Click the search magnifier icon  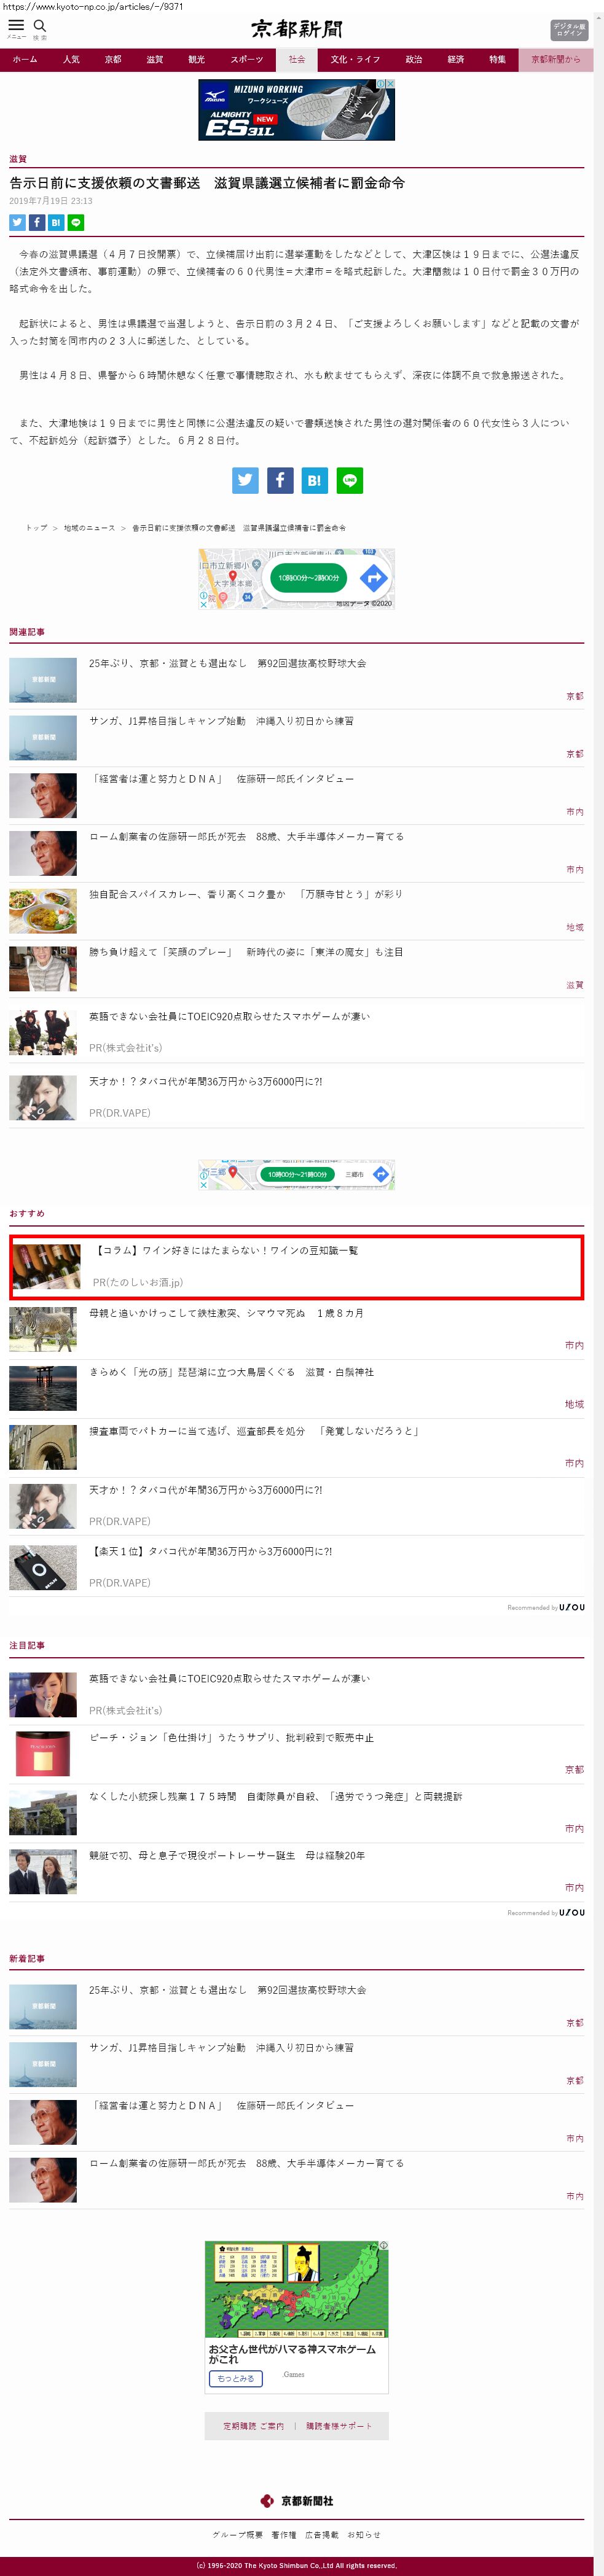click(40, 27)
